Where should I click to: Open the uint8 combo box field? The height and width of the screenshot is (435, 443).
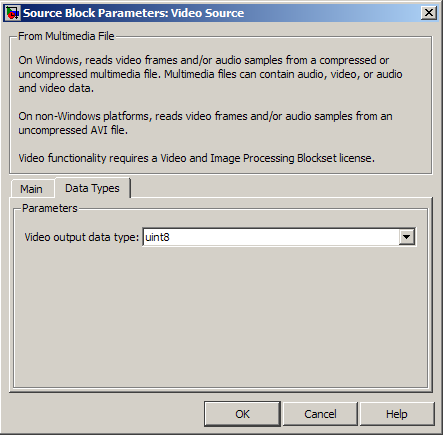point(279,237)
